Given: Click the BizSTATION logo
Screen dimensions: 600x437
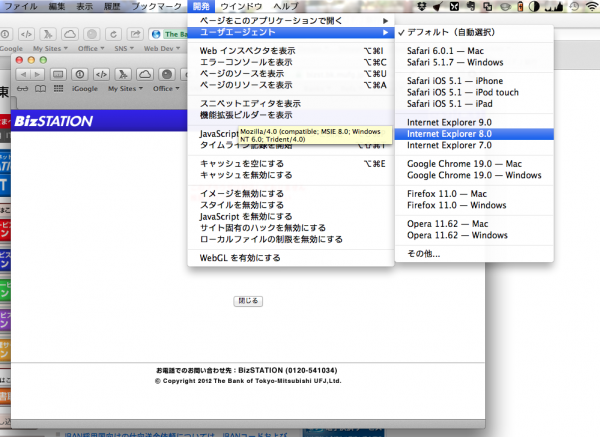Looking at the screenshot, I should (x=54, y=121).
